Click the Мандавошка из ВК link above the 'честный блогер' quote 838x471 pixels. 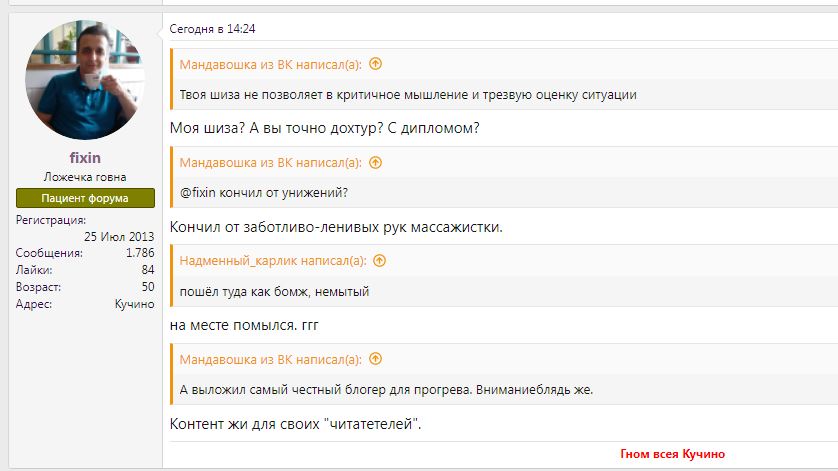coord(270,360)
